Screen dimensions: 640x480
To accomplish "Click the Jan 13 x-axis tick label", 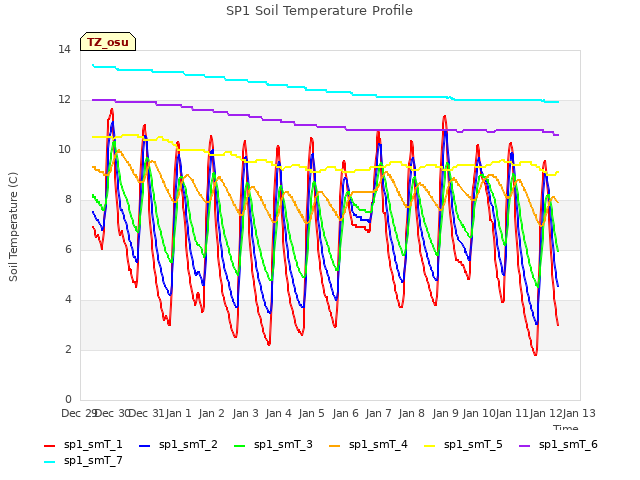I will (x=579, y=413).
